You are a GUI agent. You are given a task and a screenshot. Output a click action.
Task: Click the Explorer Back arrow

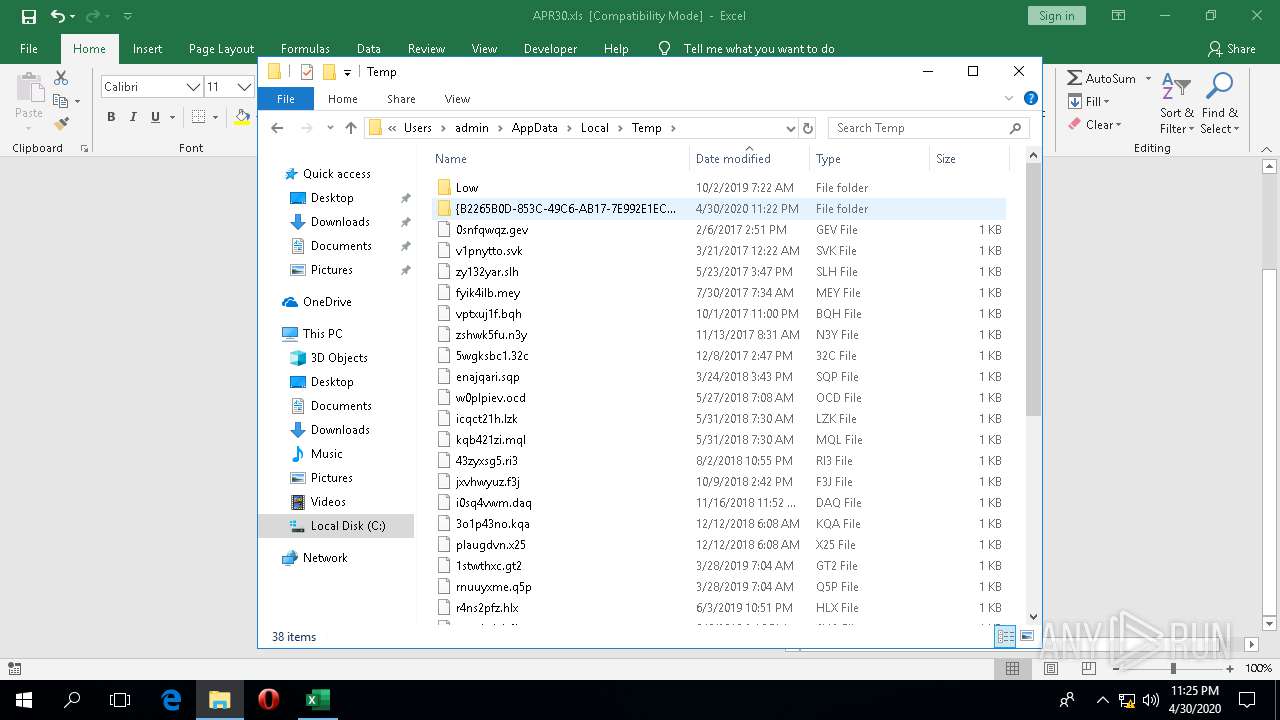[x=277, y=128]
